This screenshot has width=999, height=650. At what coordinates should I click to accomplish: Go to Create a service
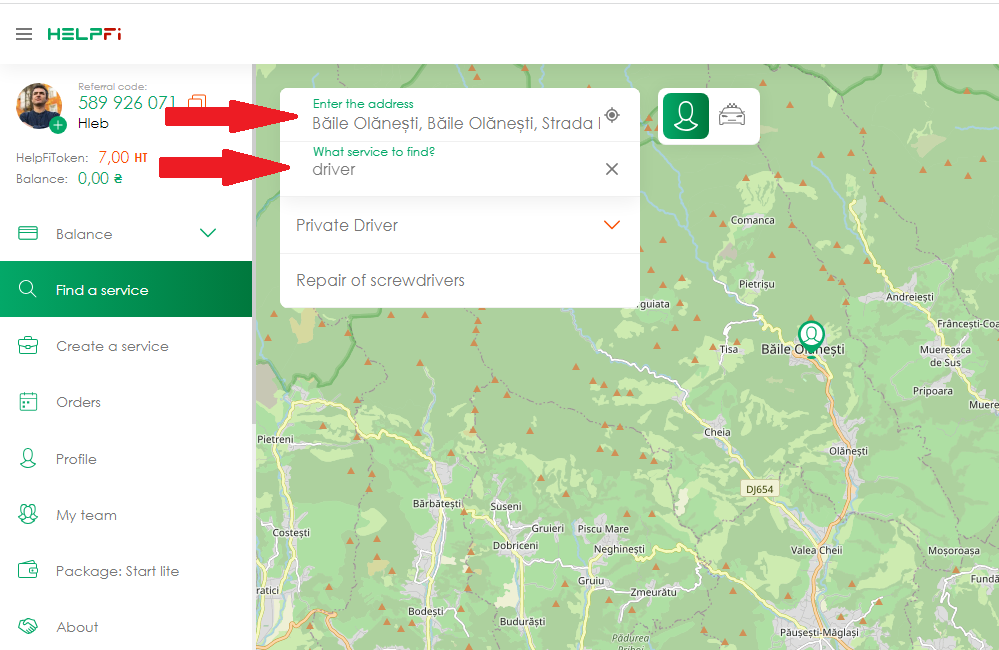[x=112, y=346]
